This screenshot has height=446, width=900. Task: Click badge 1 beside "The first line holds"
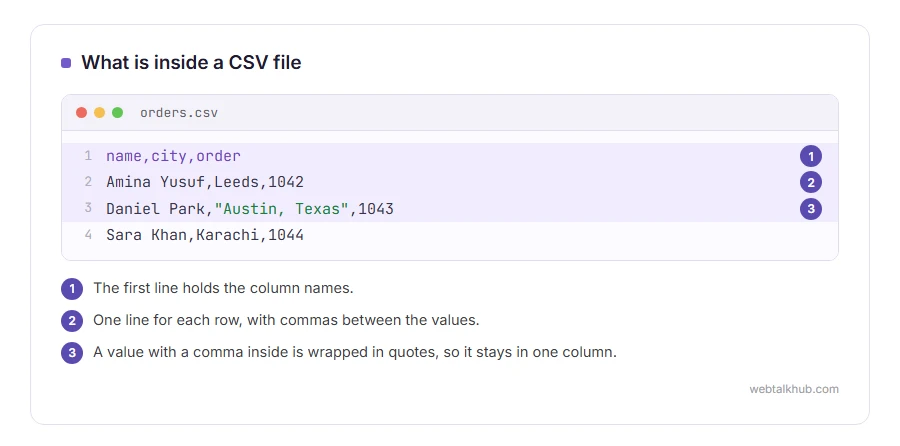click(72, 289)
